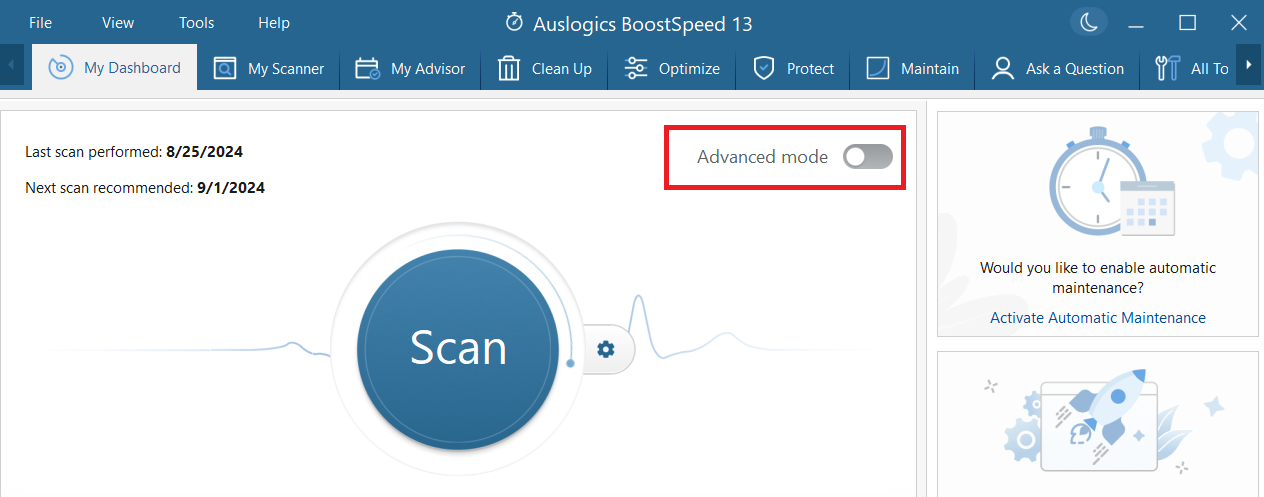This screenshot has height=497, width=1264.
Task: Enable the Advanced mode switch
Action: point(867,156)
